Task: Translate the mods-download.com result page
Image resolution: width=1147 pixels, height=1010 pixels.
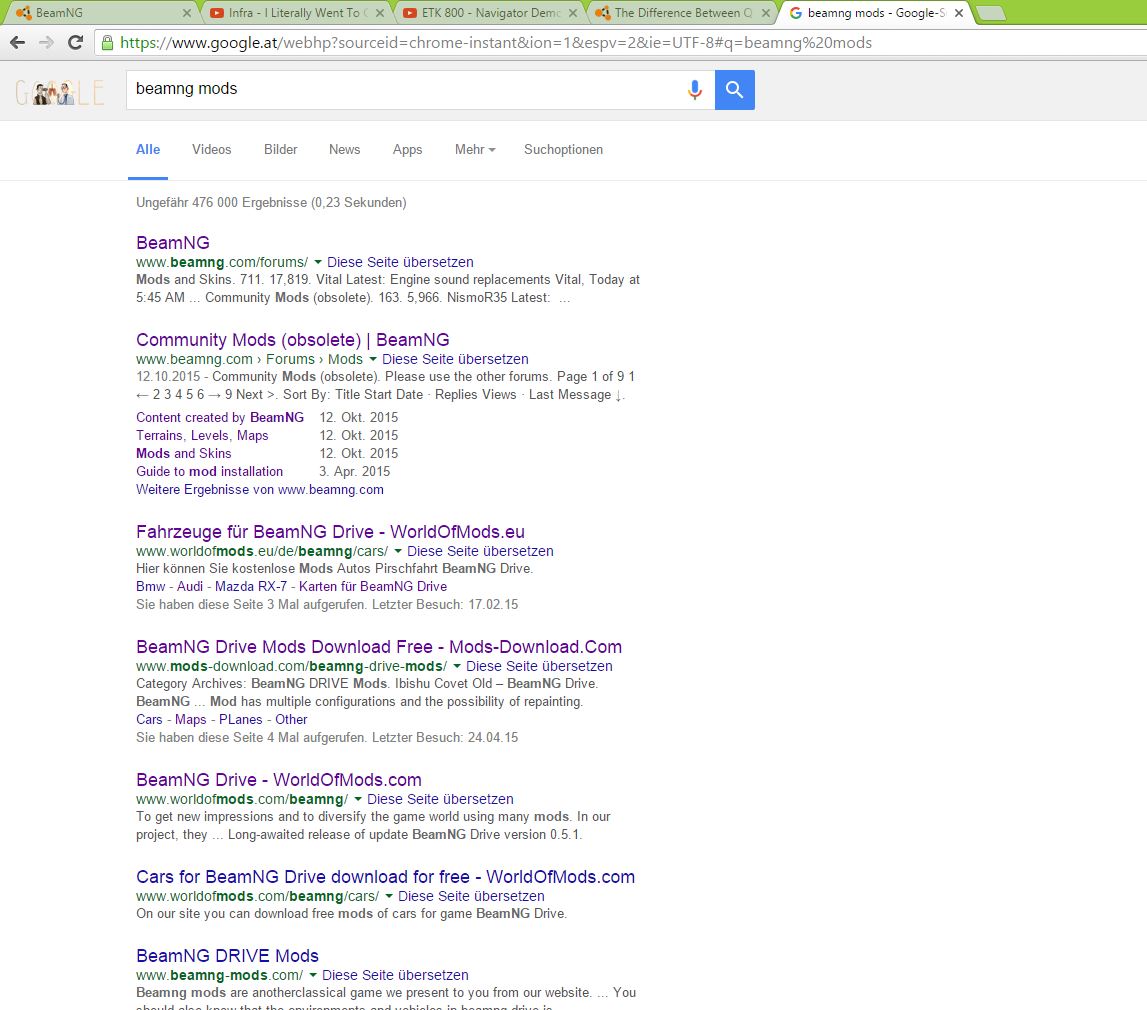Action: pos(539,666)
